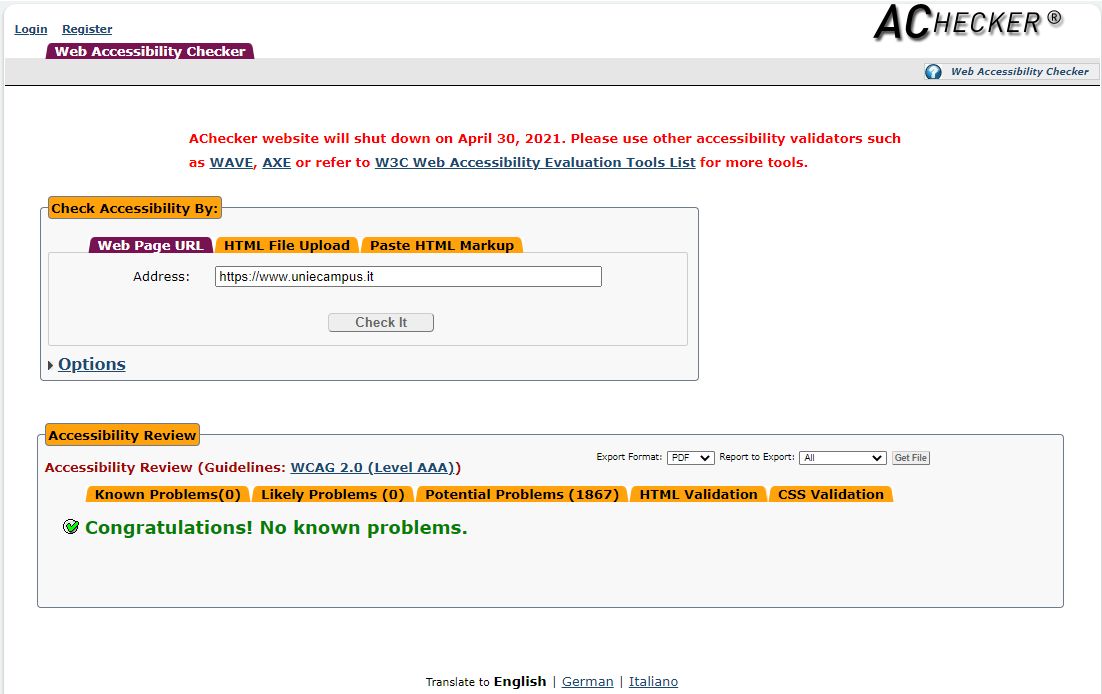Click the AChecker logo
Viewport: 1102px width, 694px height.
pos(968,23)
